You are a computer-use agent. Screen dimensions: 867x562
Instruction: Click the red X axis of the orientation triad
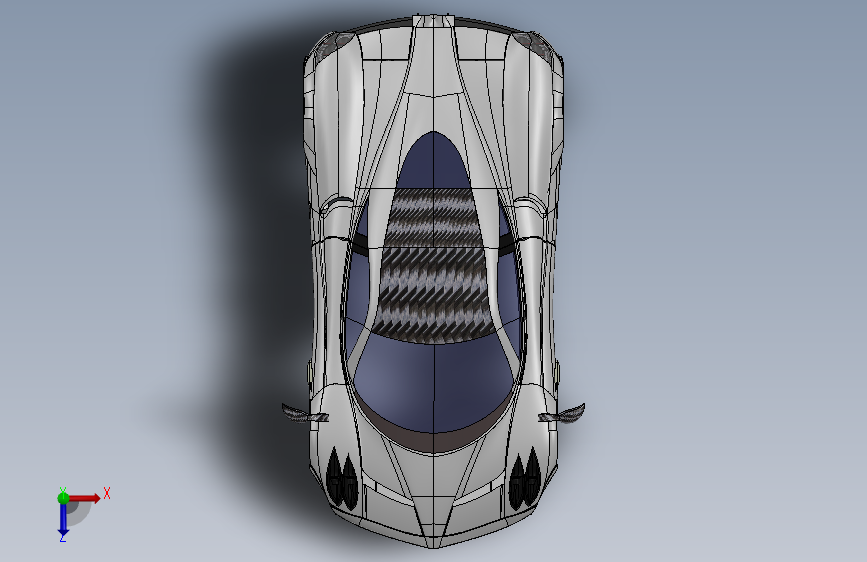[84, 498]
